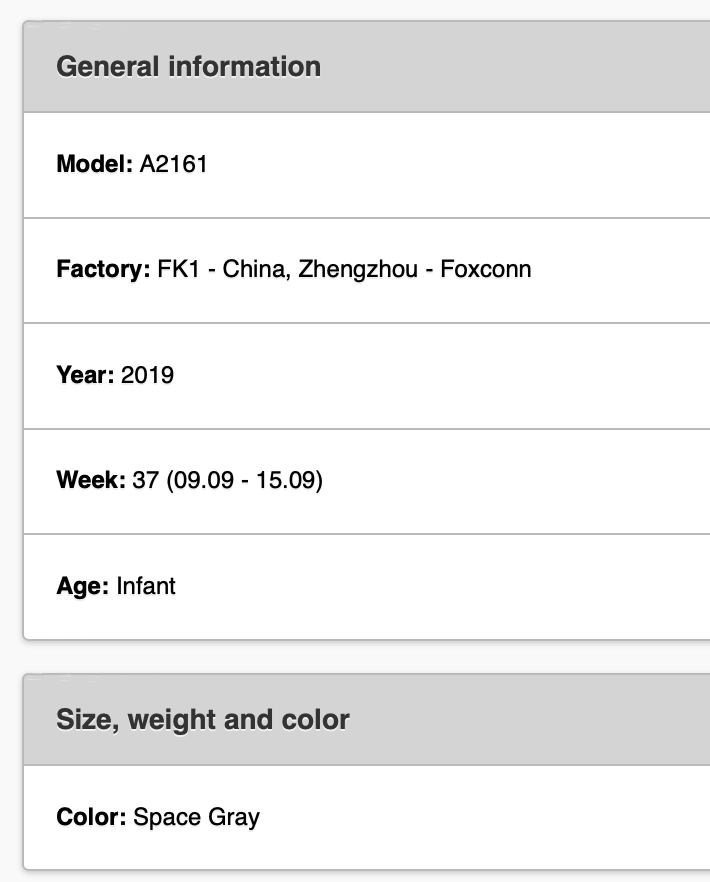
Task: Click the Color row under Size, weight and color
Action: pos(367,817)
